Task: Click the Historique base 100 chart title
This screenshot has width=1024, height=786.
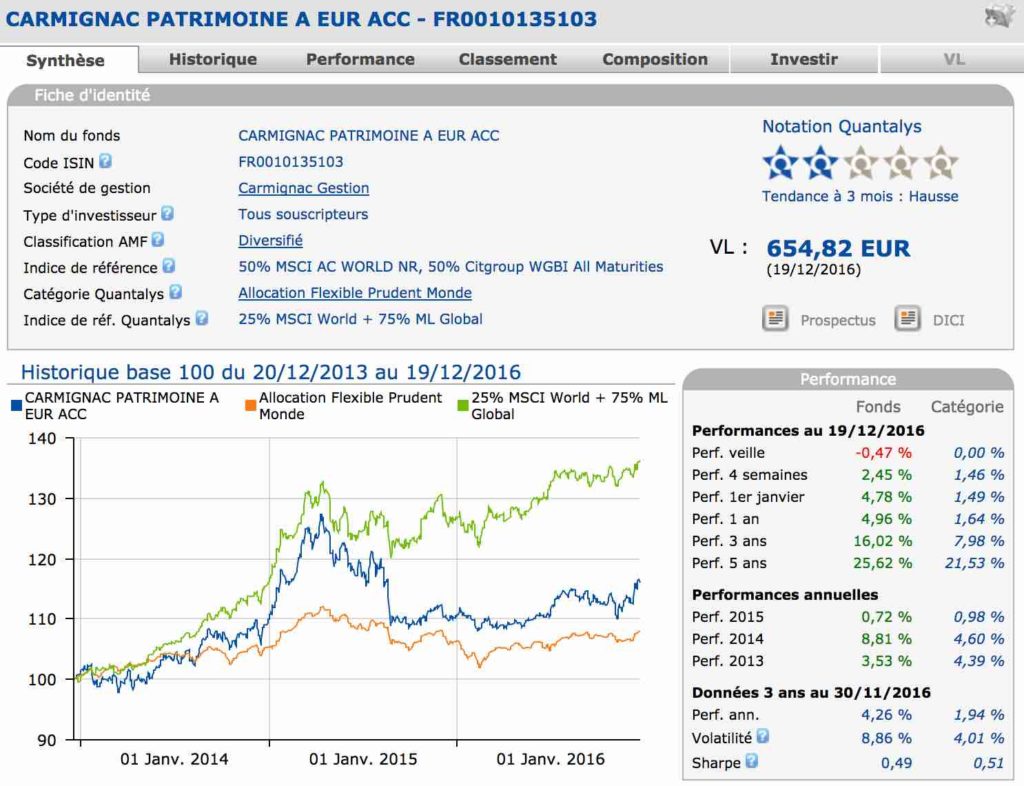Action: click(271, 372)
